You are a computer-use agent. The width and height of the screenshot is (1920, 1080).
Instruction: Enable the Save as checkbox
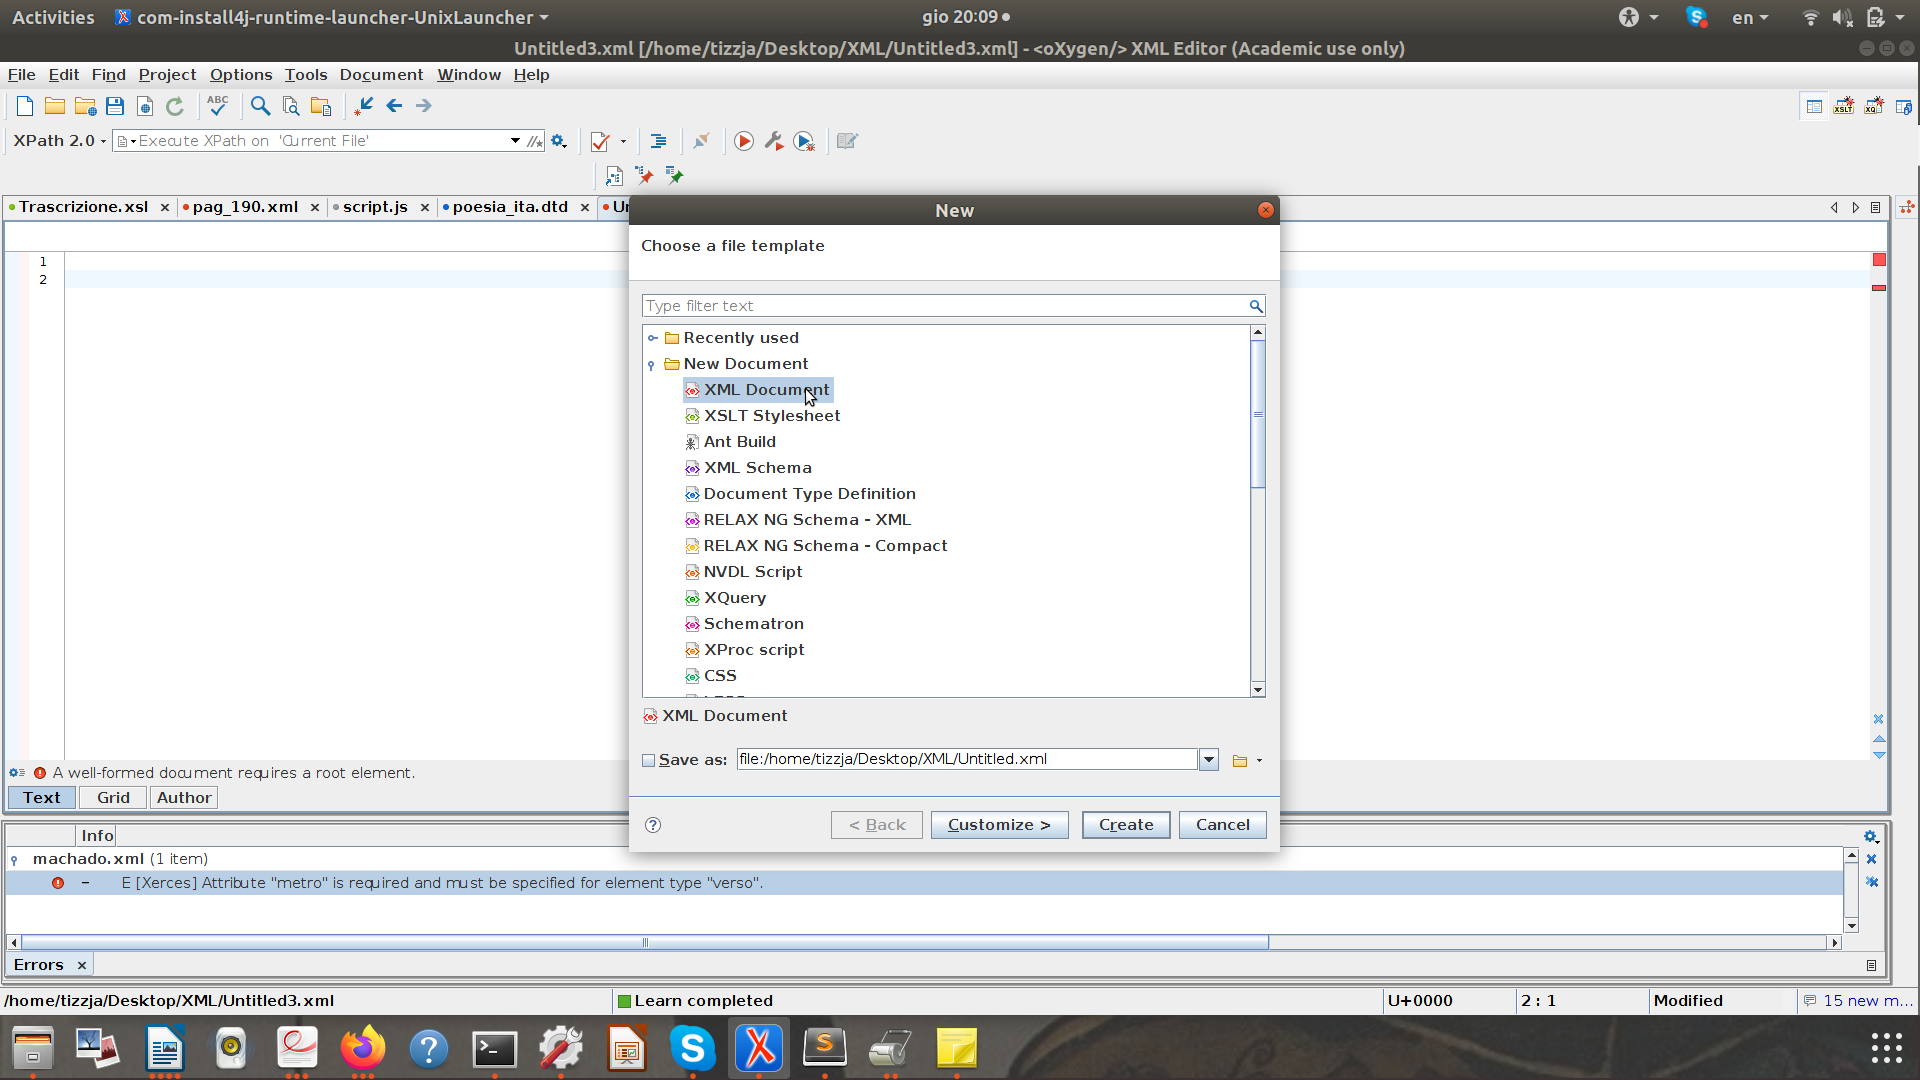click(648, 760)
